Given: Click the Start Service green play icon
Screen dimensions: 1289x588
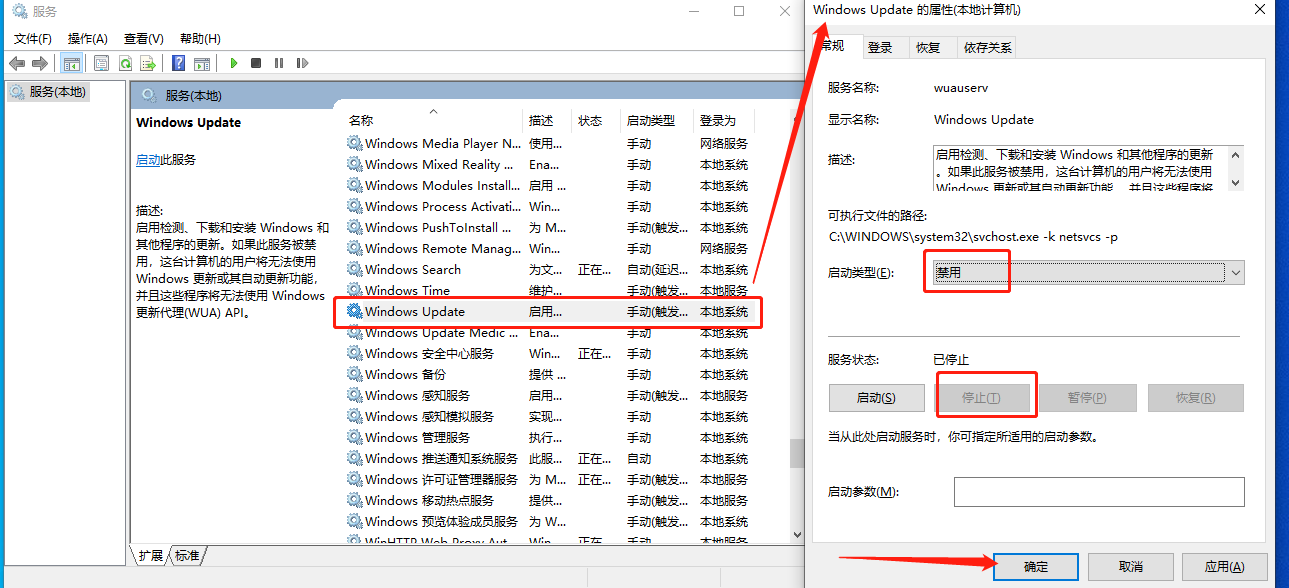Looking at the screenshot, I should pos(234,63).
